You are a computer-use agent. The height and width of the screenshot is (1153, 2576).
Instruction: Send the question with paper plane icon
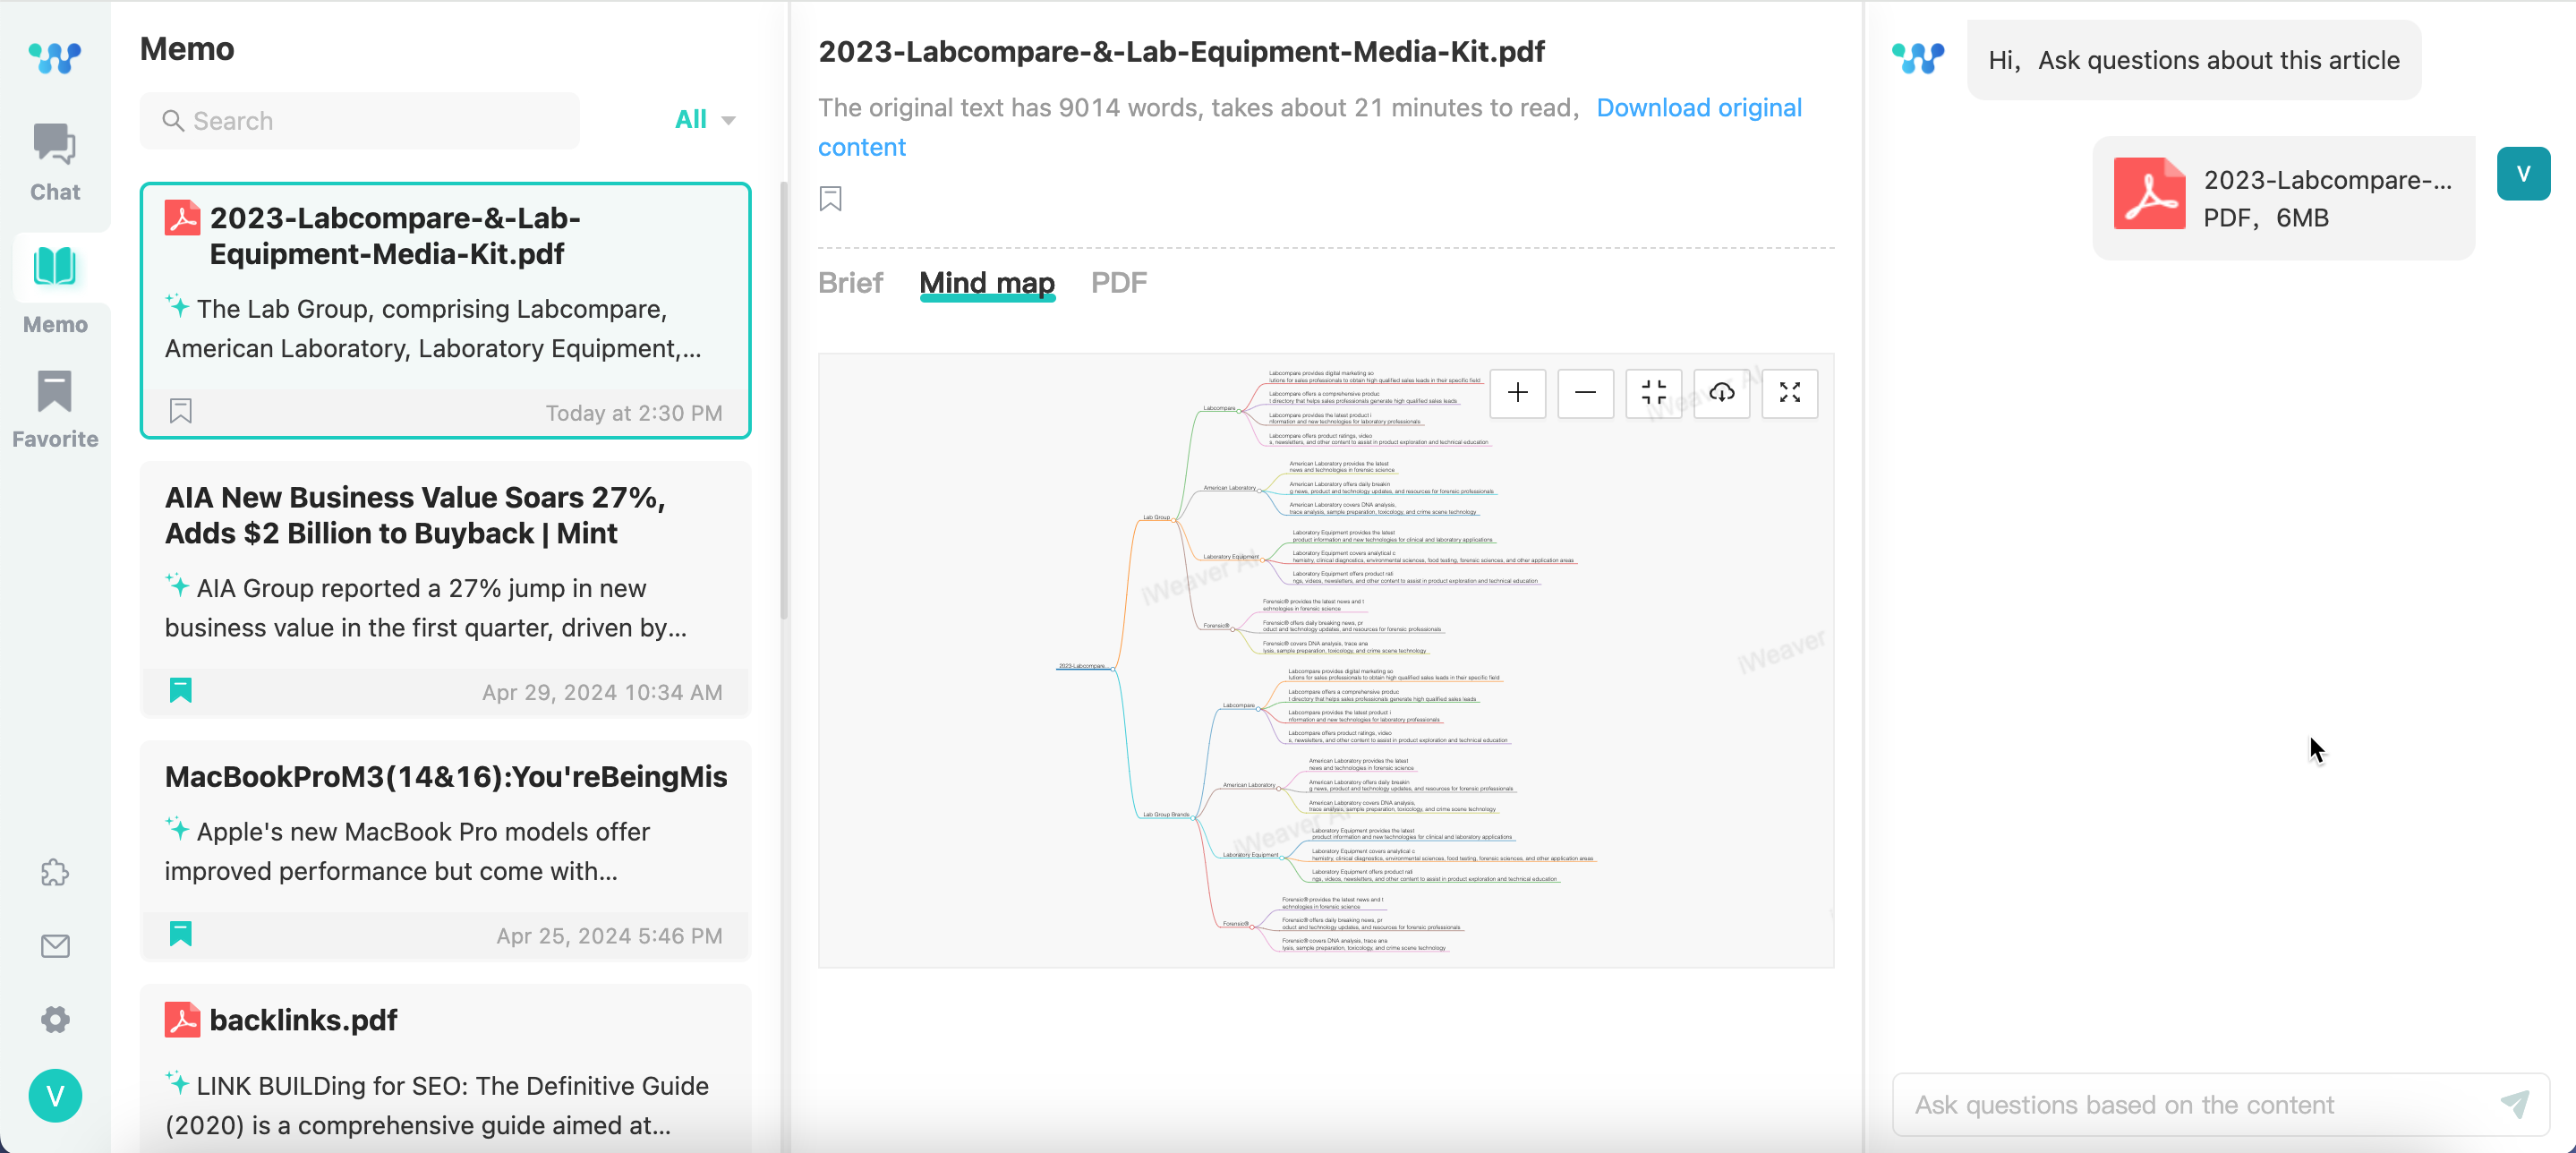2514,1104
